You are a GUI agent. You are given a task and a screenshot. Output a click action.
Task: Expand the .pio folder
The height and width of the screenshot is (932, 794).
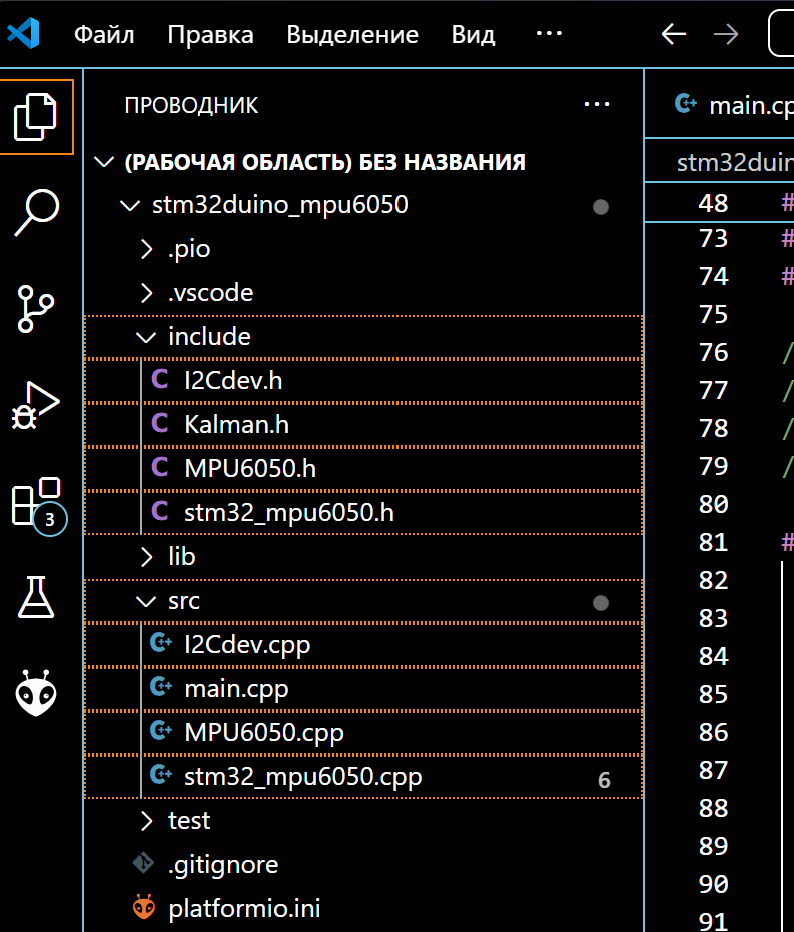click(189, 249)
